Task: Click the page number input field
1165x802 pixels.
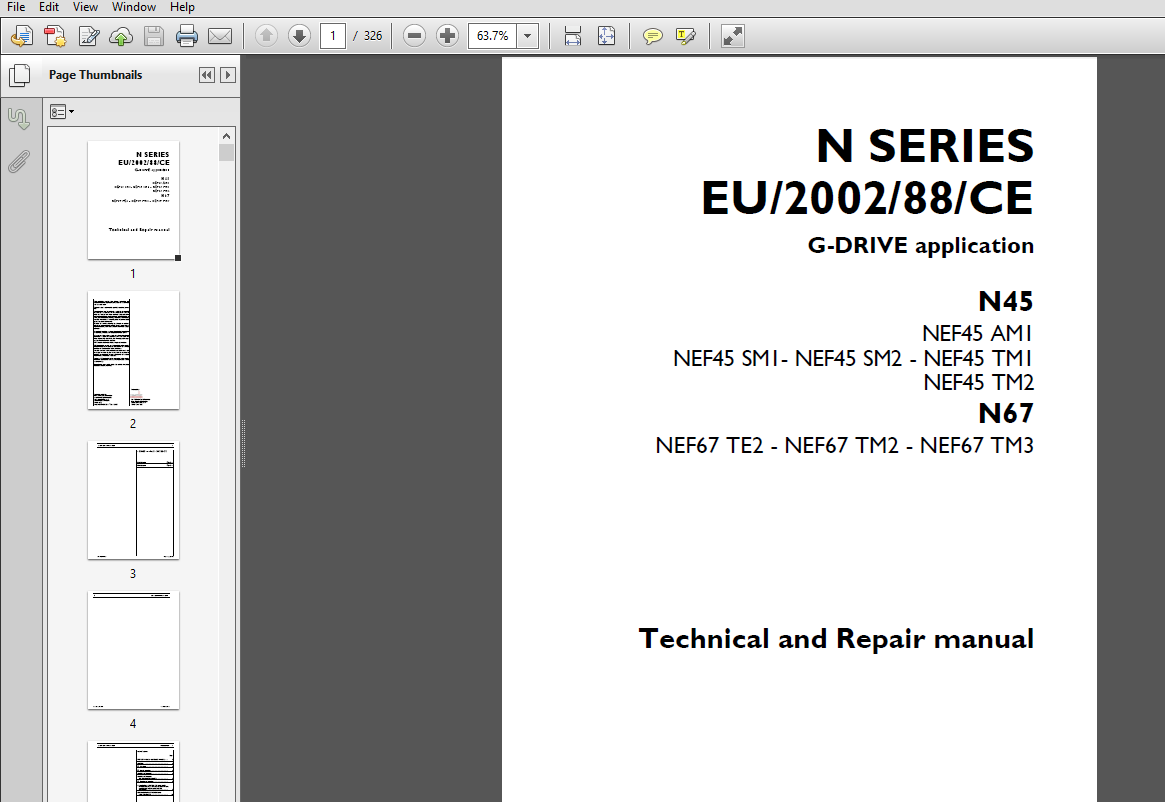Action: 333,36
